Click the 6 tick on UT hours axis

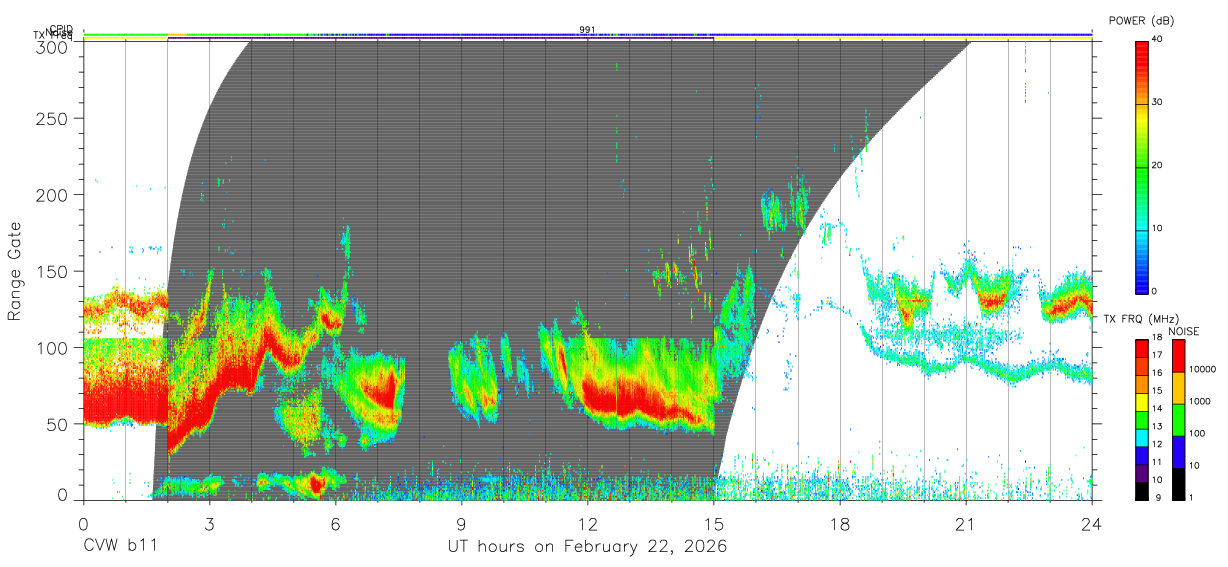pos(335,523)
